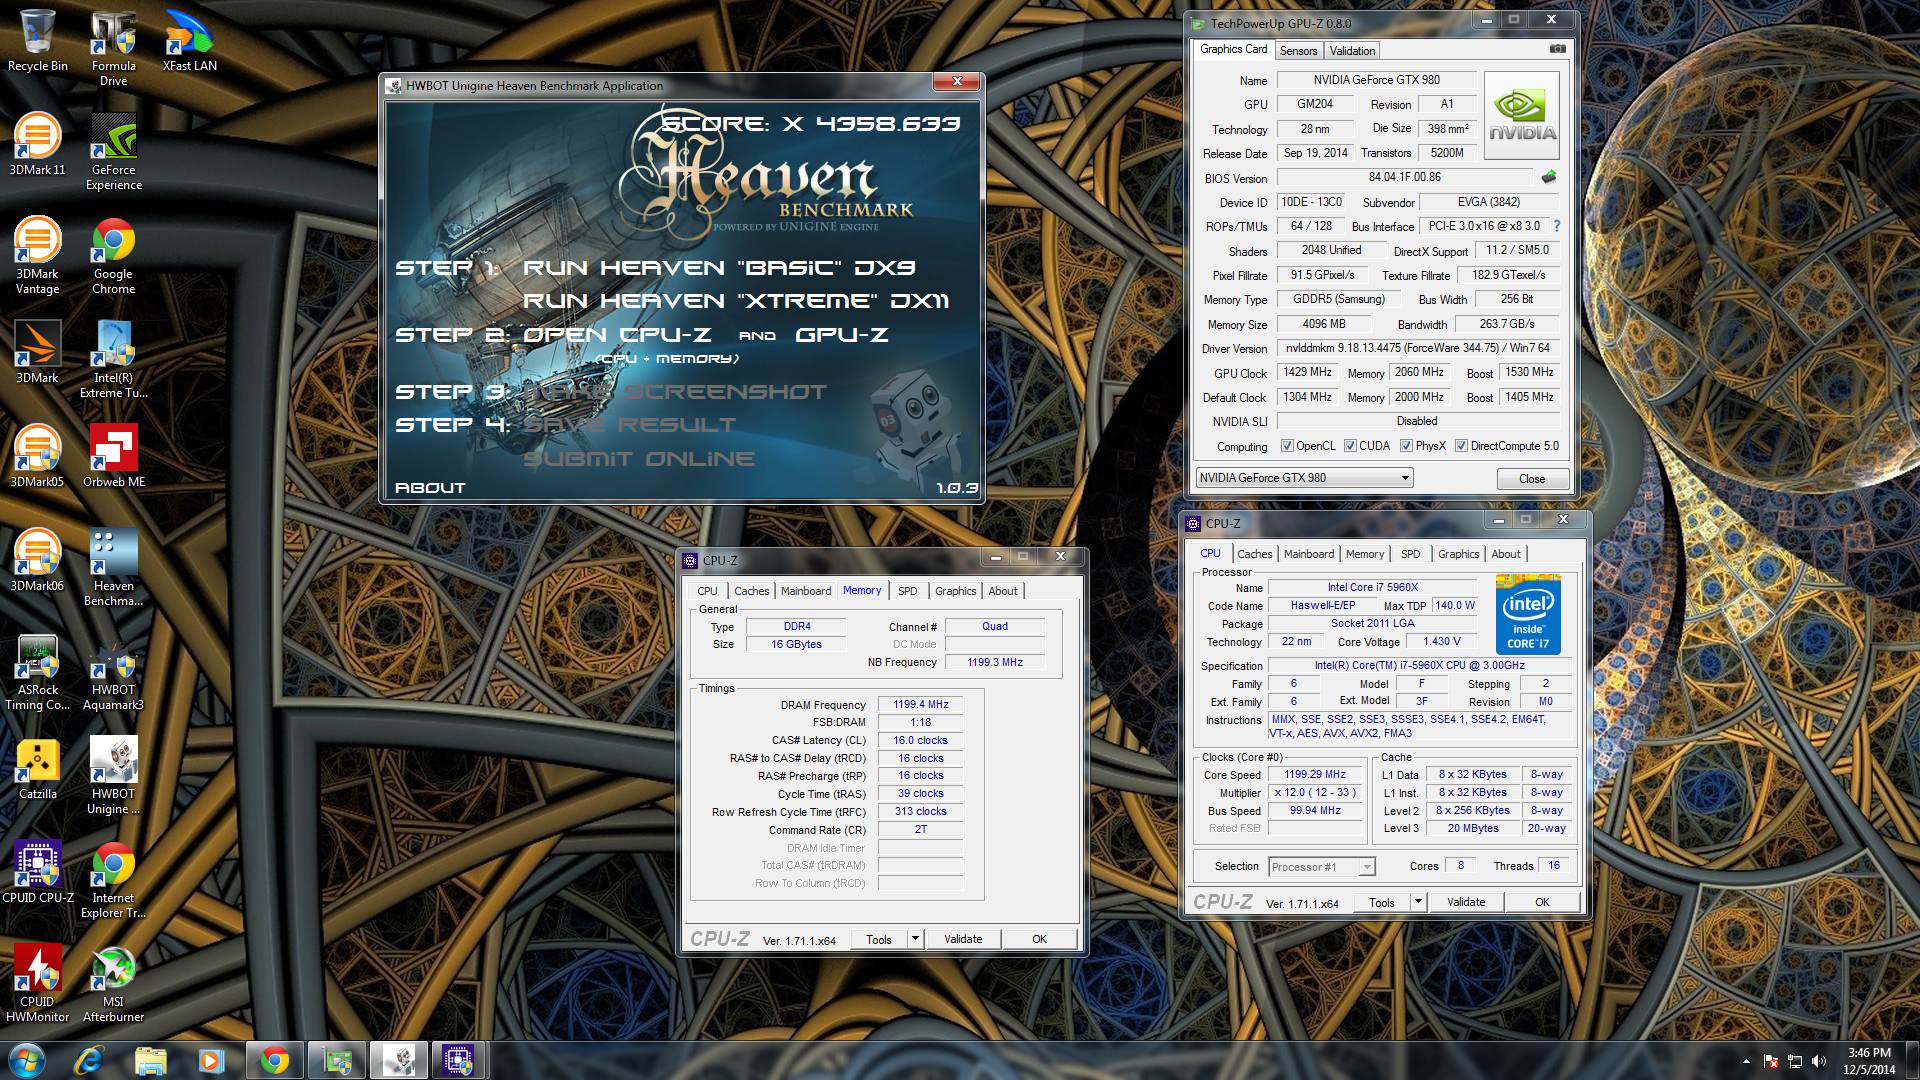The width and height of the screenshot is (1920, 1080).
Task: Open the Recycle Bin desktop icon
Action: click(38, 42)
